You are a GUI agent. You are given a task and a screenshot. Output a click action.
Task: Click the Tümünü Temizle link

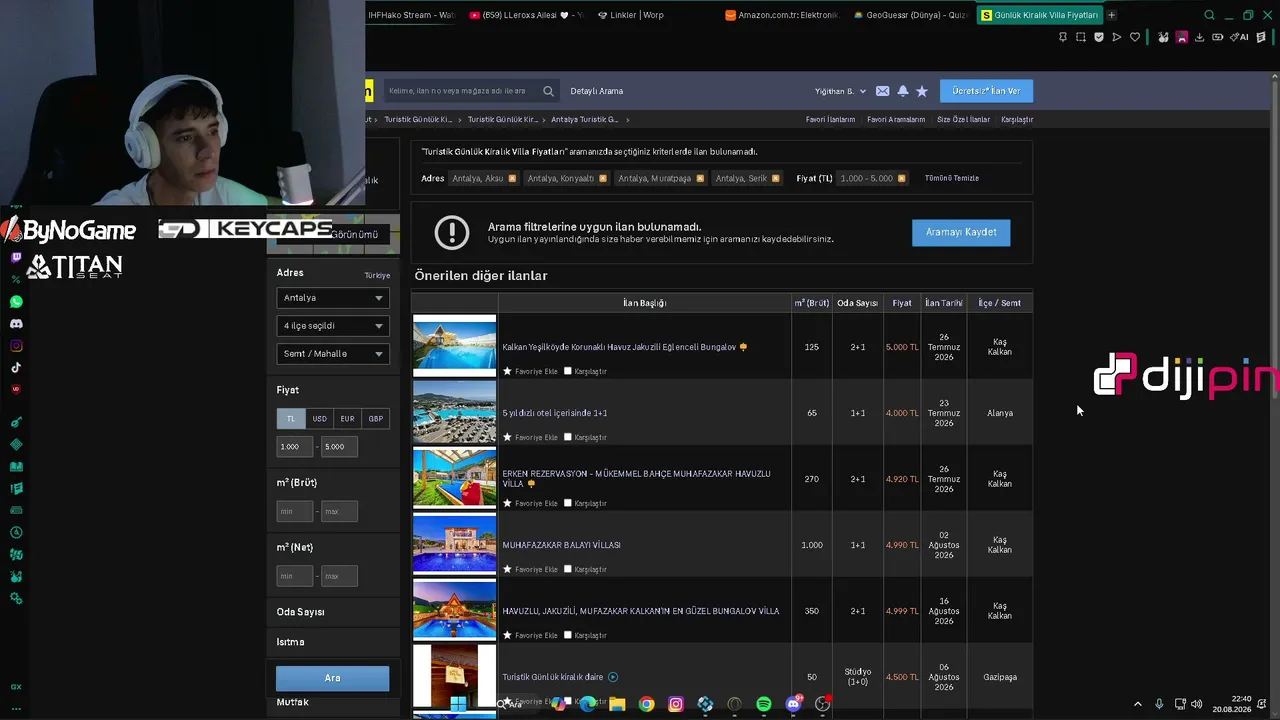click(x=952, y=178)
